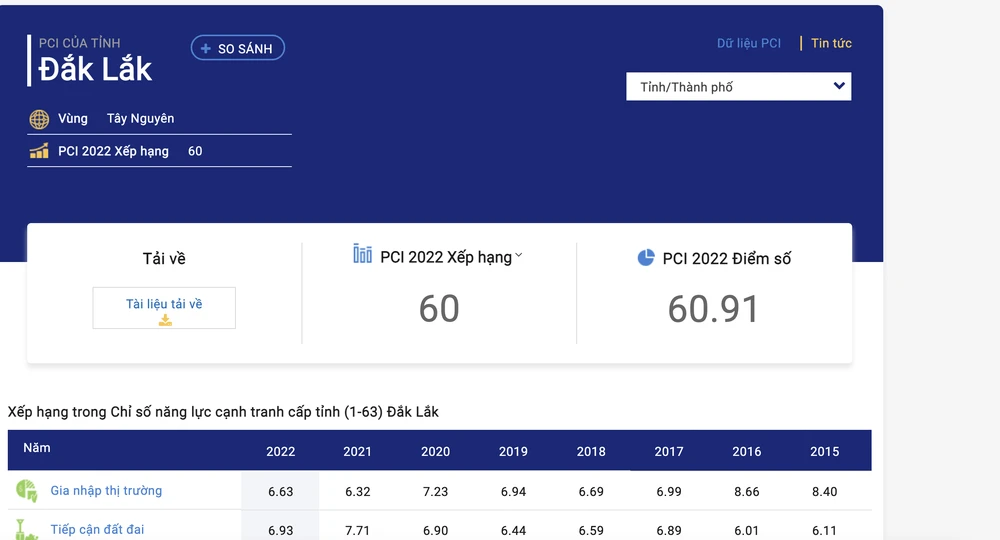The width and height of the screenshot is (1000, 540).
Task: Open the Tiếp cận đất đai link
Action: [x=97, y=529]
